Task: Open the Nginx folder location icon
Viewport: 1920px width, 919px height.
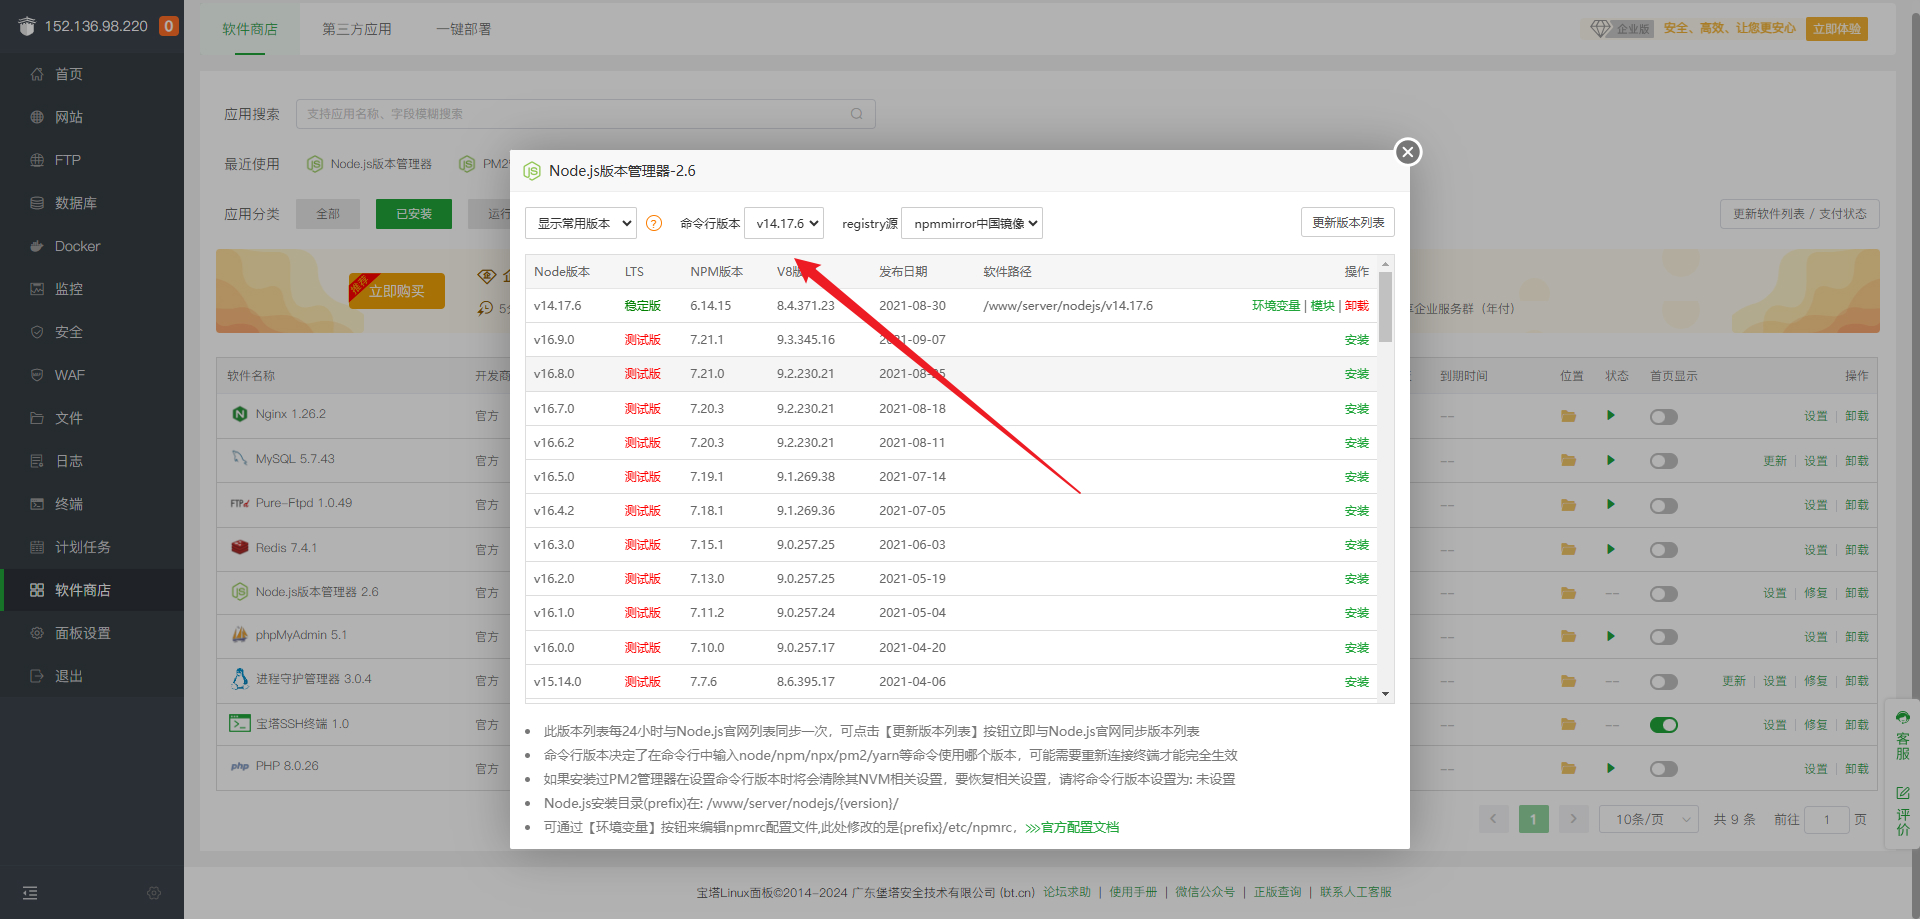Action: click(1568, 416)
